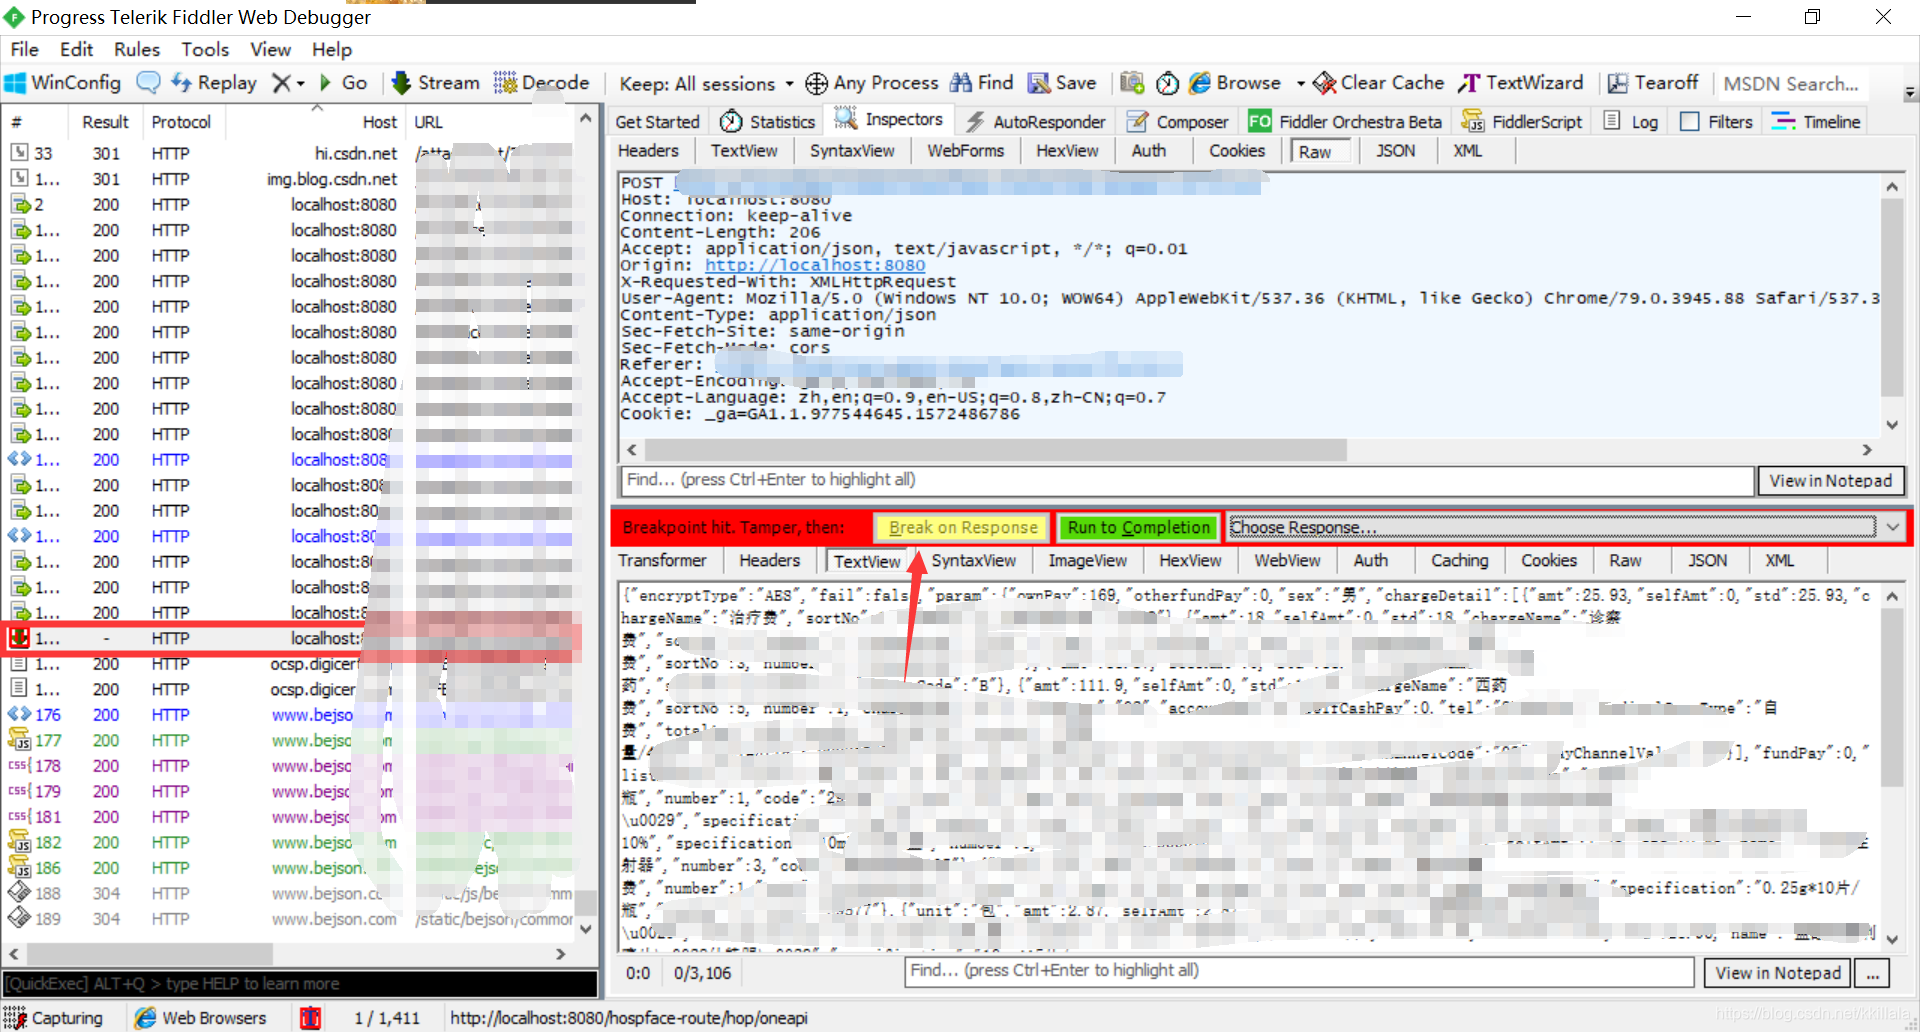Open the Timeline tab
This screenshot has height=1032, width=1920.
click(1816, 121)
